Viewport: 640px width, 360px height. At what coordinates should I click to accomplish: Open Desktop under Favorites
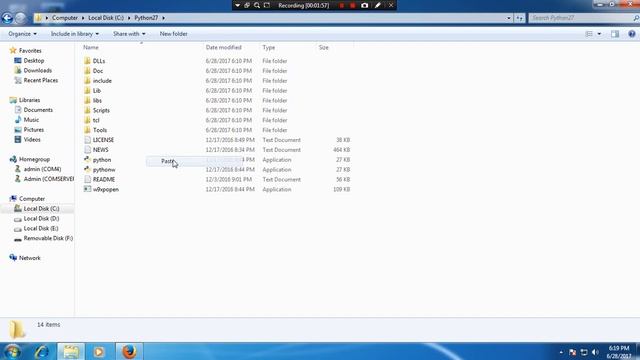pyautogui.click(x=33, y=60)
